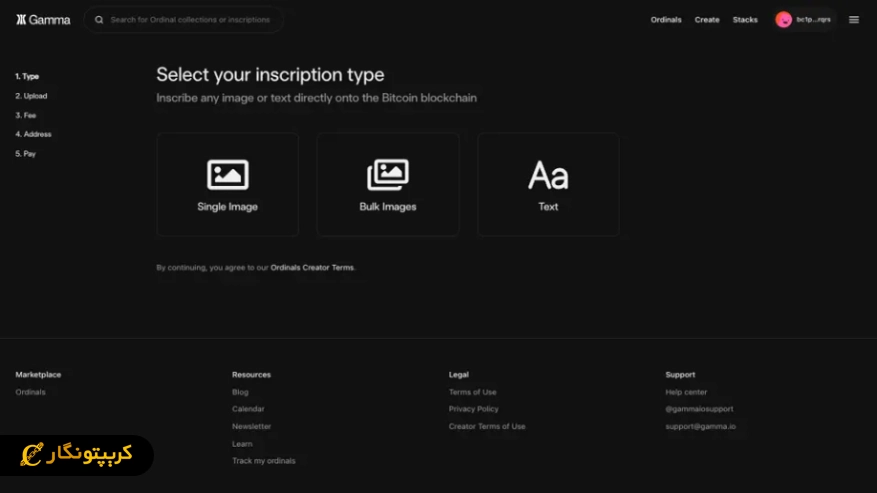Viewport: 877px width, 493px height.
Task: Click the Legal footer heading
Action: (459, 375)
